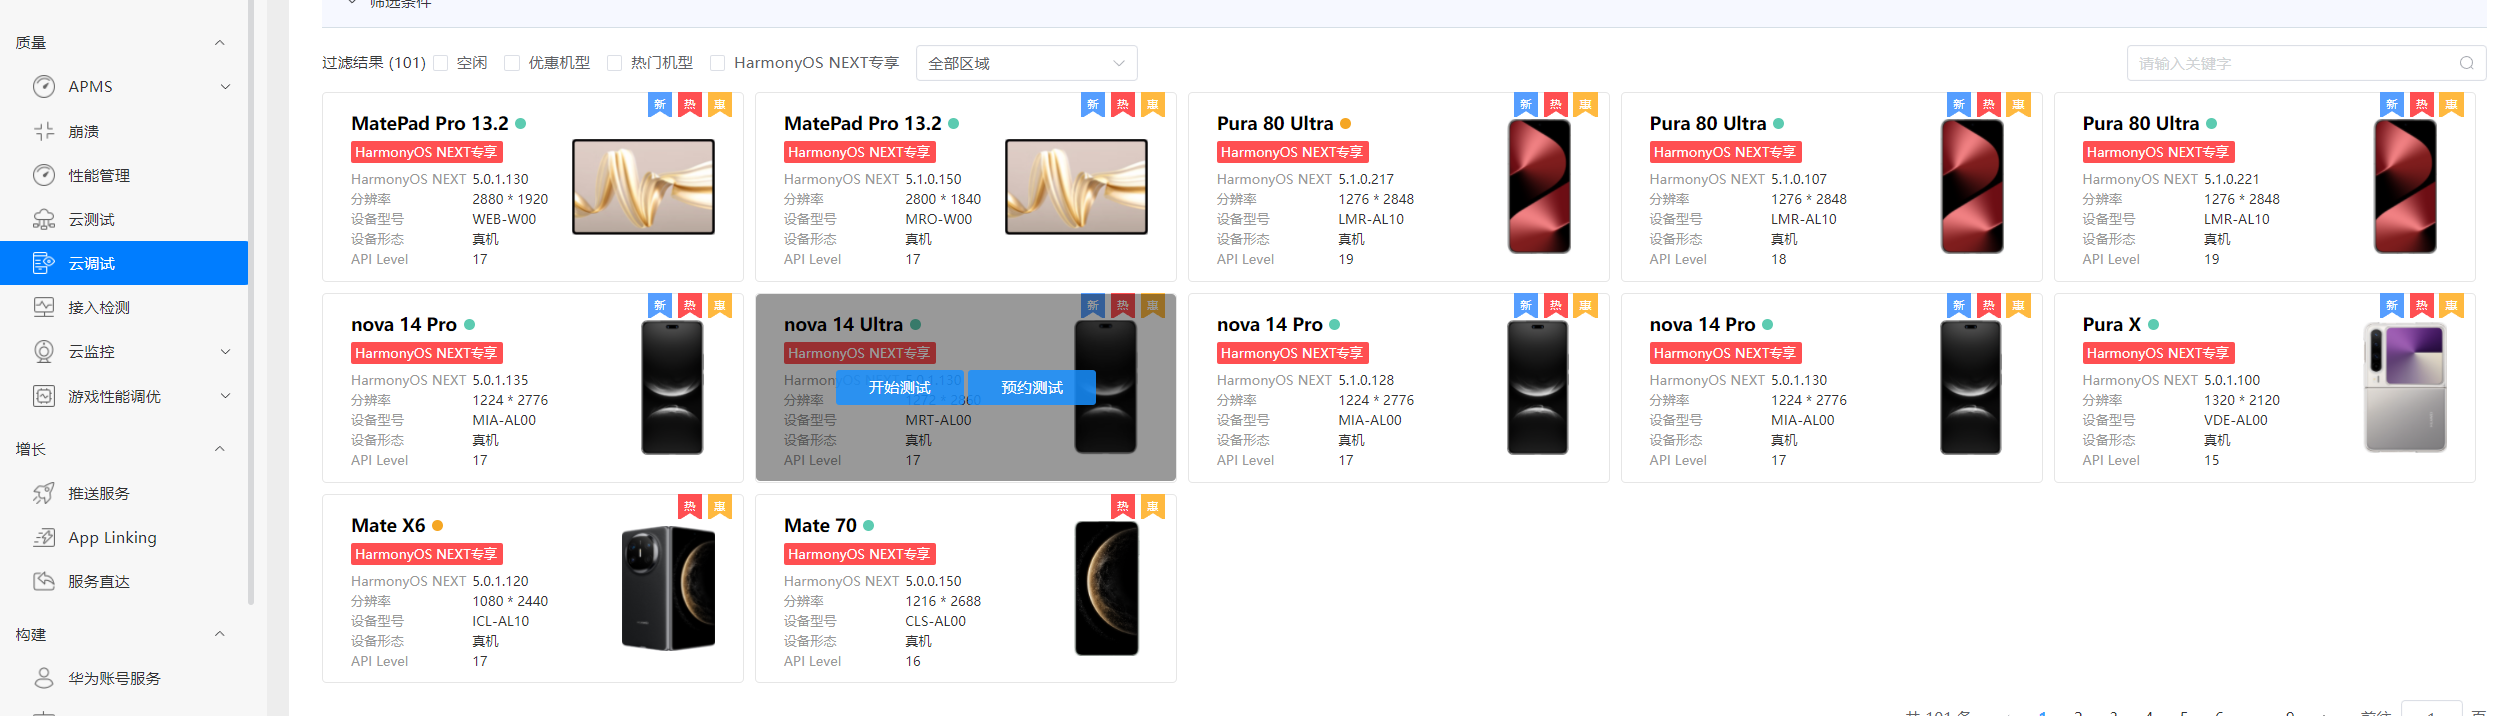Click HarmonyOS NEXT专享 tag on Pura X

pyautogui.click(x=2158, y=353)
